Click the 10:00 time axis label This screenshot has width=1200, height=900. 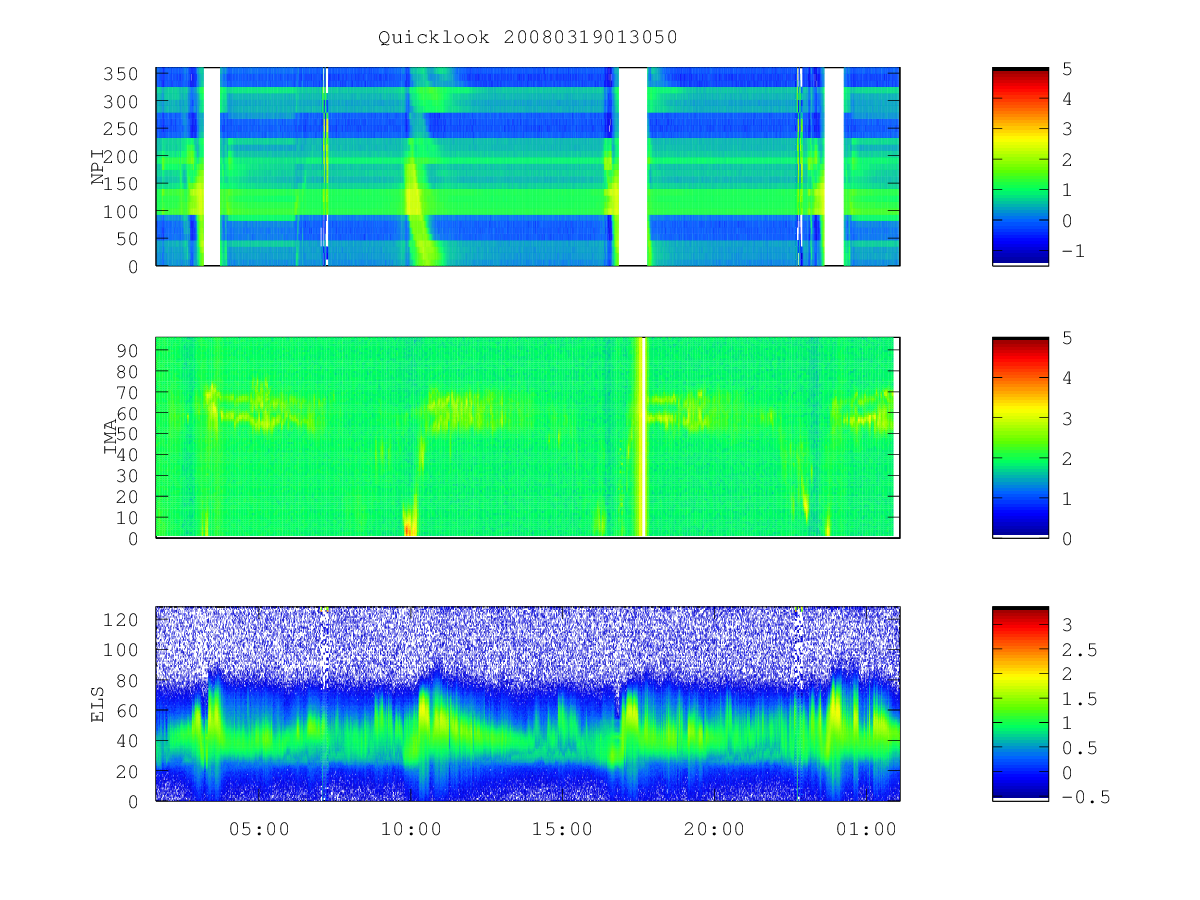point(412,829)
